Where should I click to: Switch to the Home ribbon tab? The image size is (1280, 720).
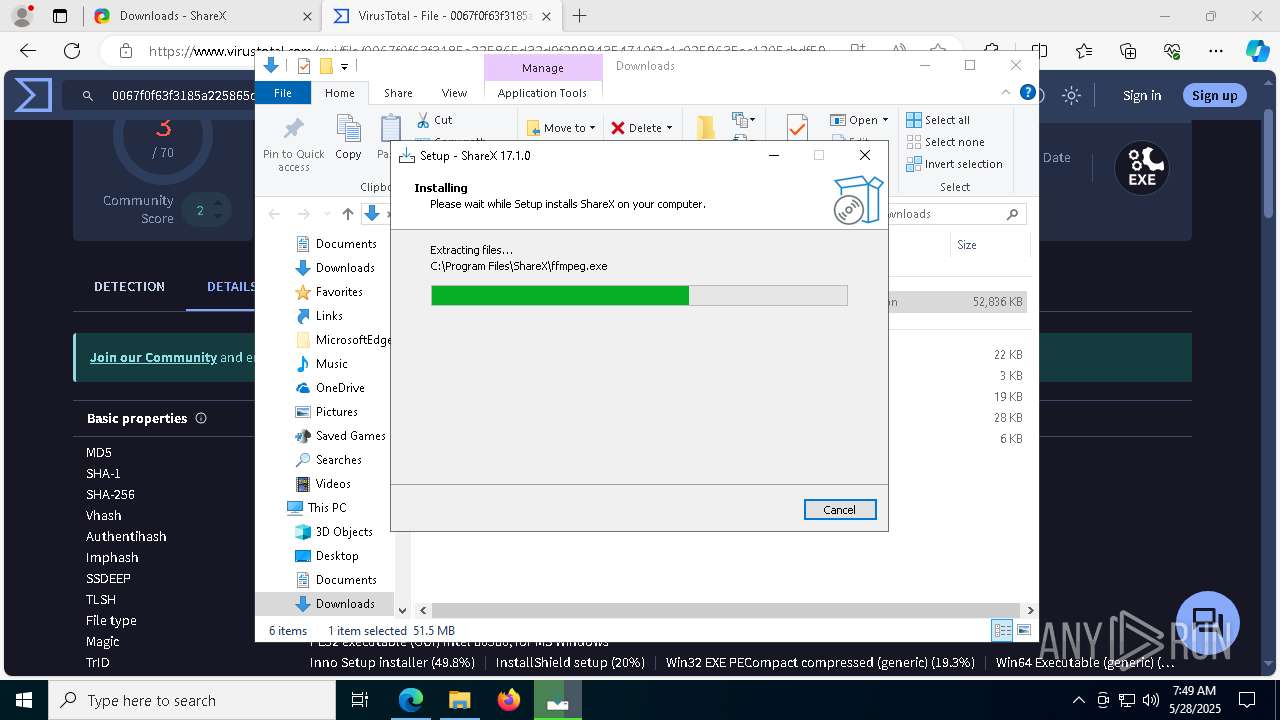[339, 92]
